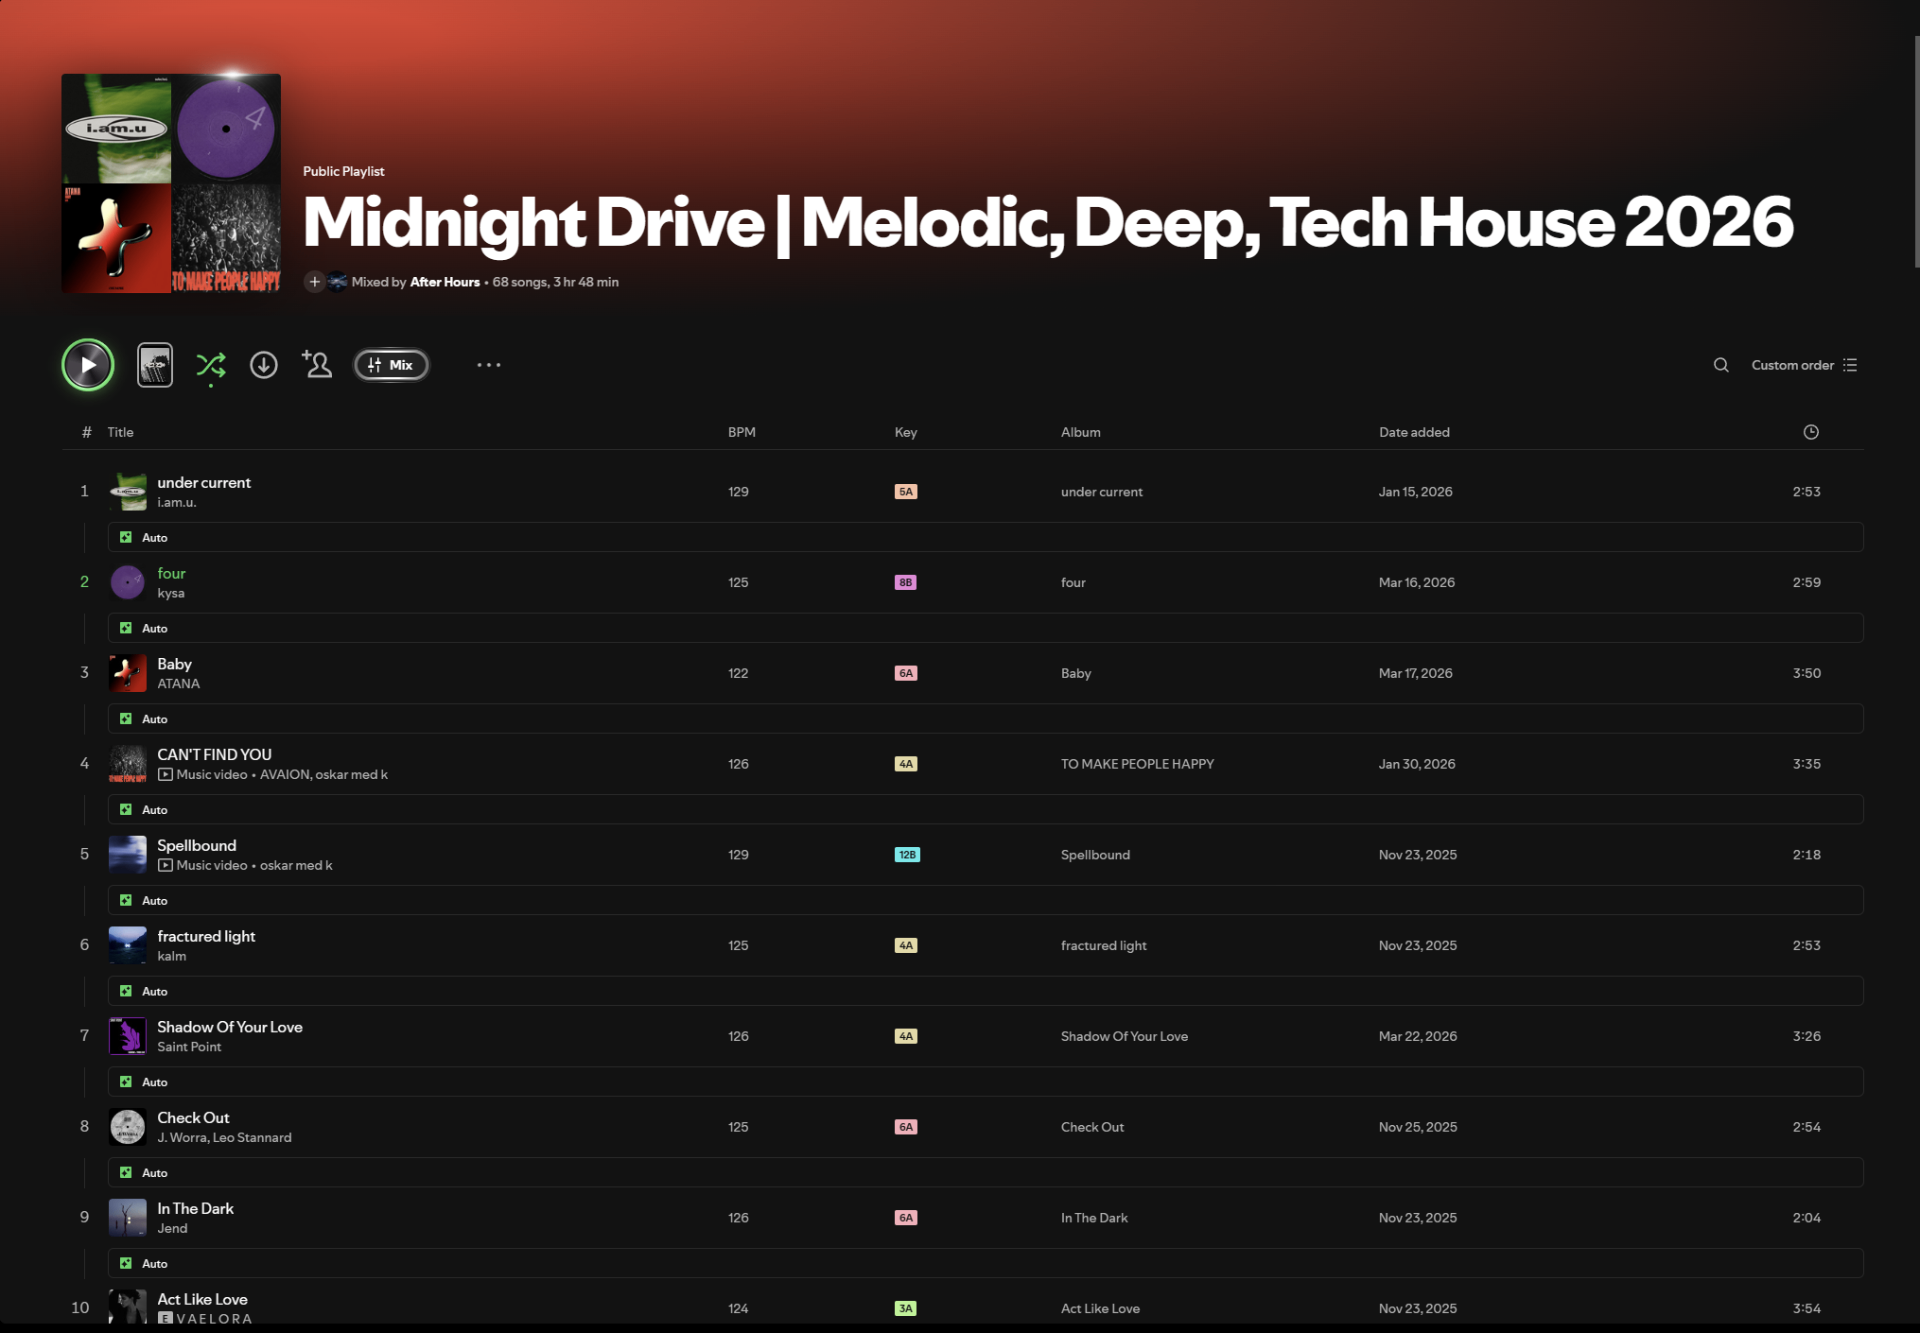Click the clock duration column icon

[1810, 432]
